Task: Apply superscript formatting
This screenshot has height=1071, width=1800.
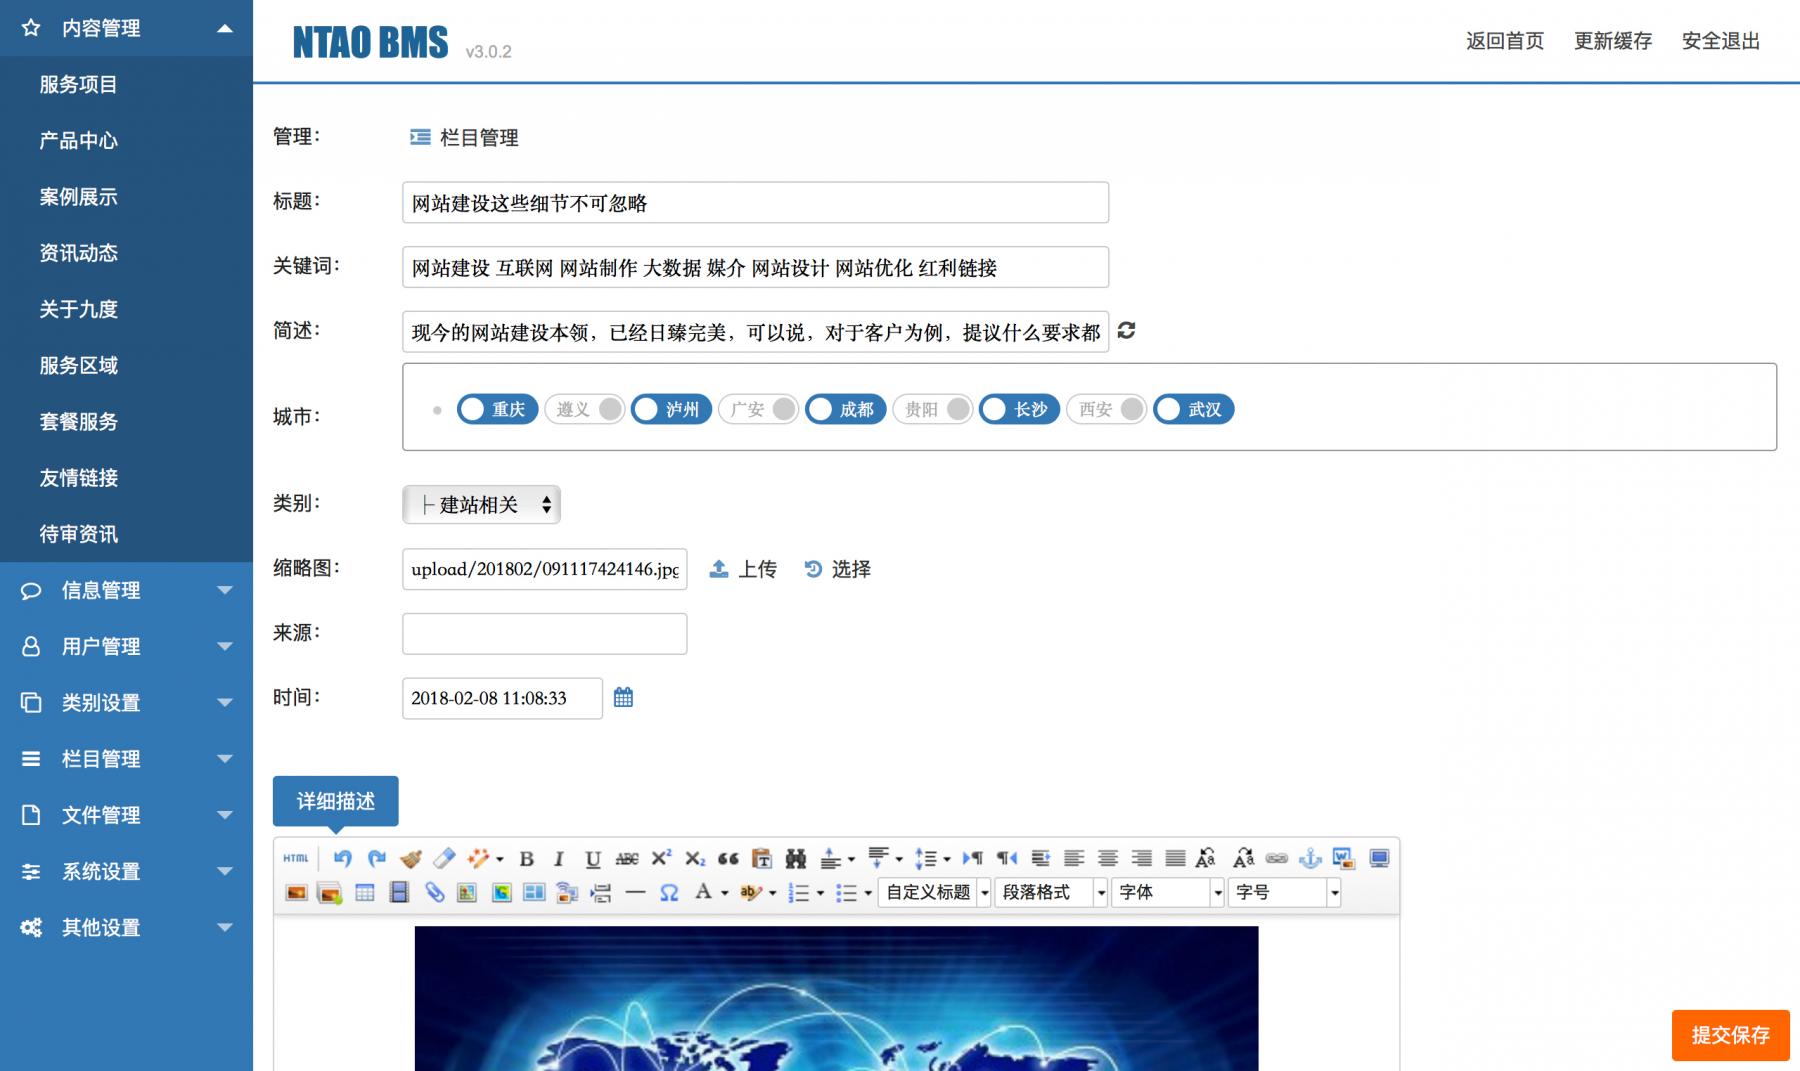Action: pos(661,858)
